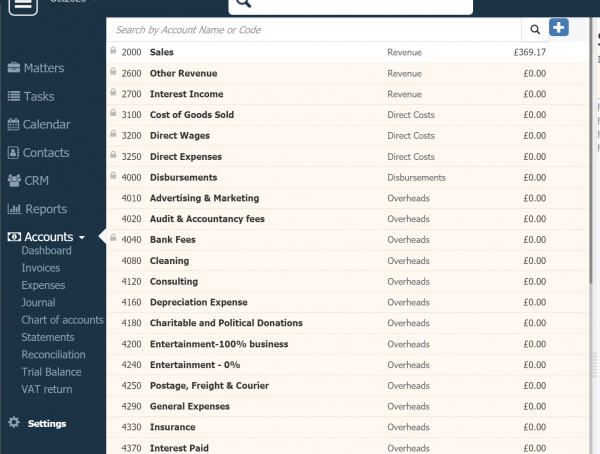Open Reports section
Screen dimensions: 600x454
tap(46, 209)
